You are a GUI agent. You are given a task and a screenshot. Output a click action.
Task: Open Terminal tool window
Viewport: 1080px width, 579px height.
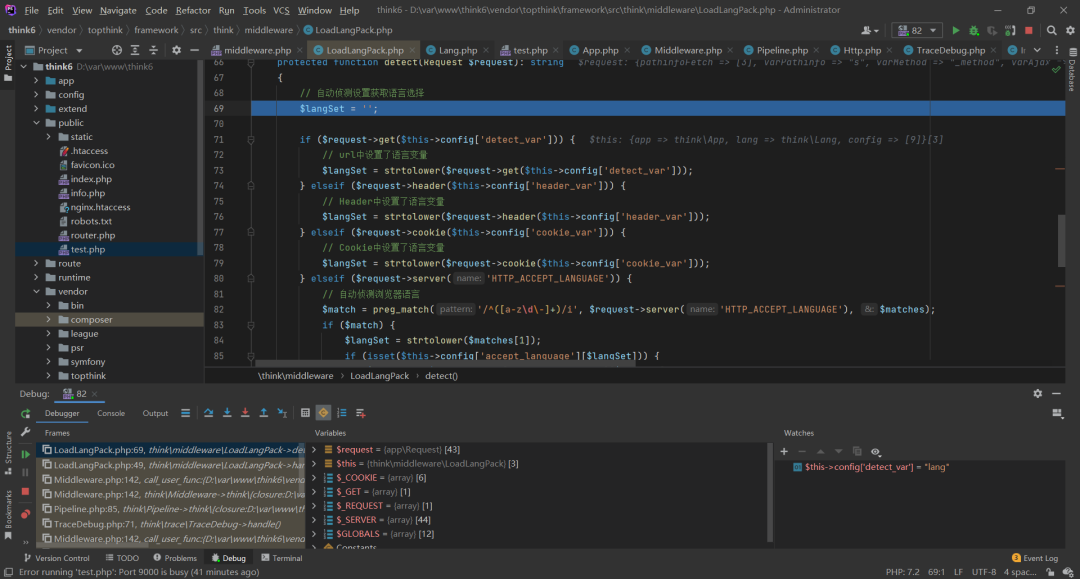click(x=282, y=558)
